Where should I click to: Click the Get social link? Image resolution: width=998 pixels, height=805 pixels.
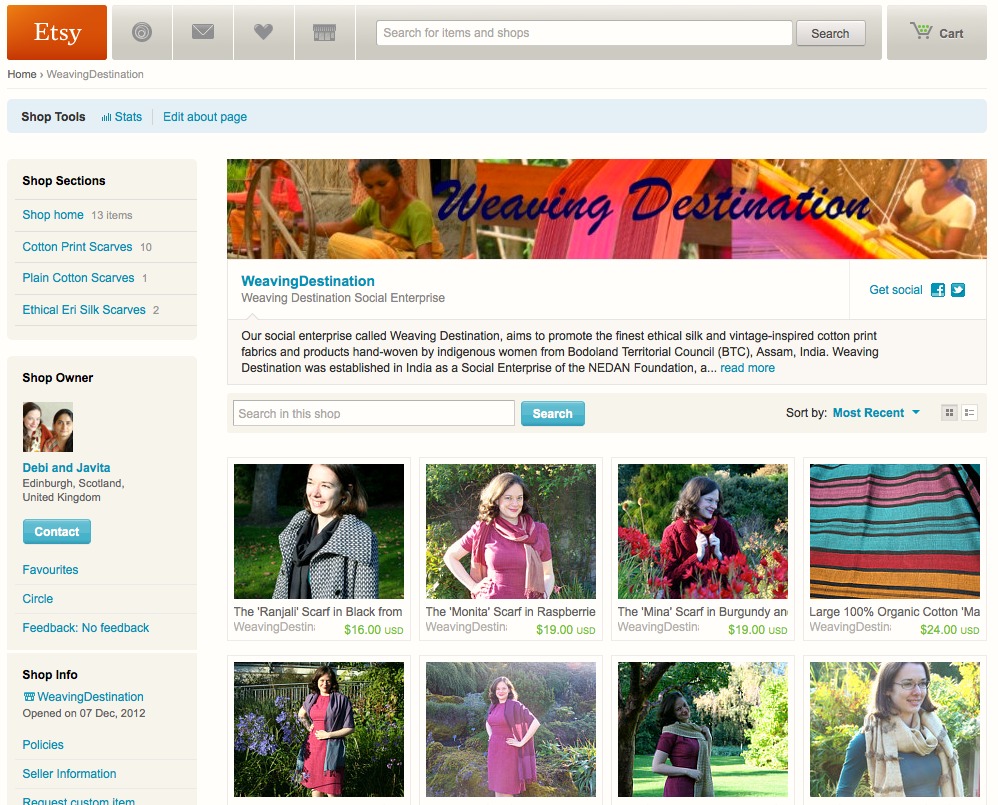(896, 290)
